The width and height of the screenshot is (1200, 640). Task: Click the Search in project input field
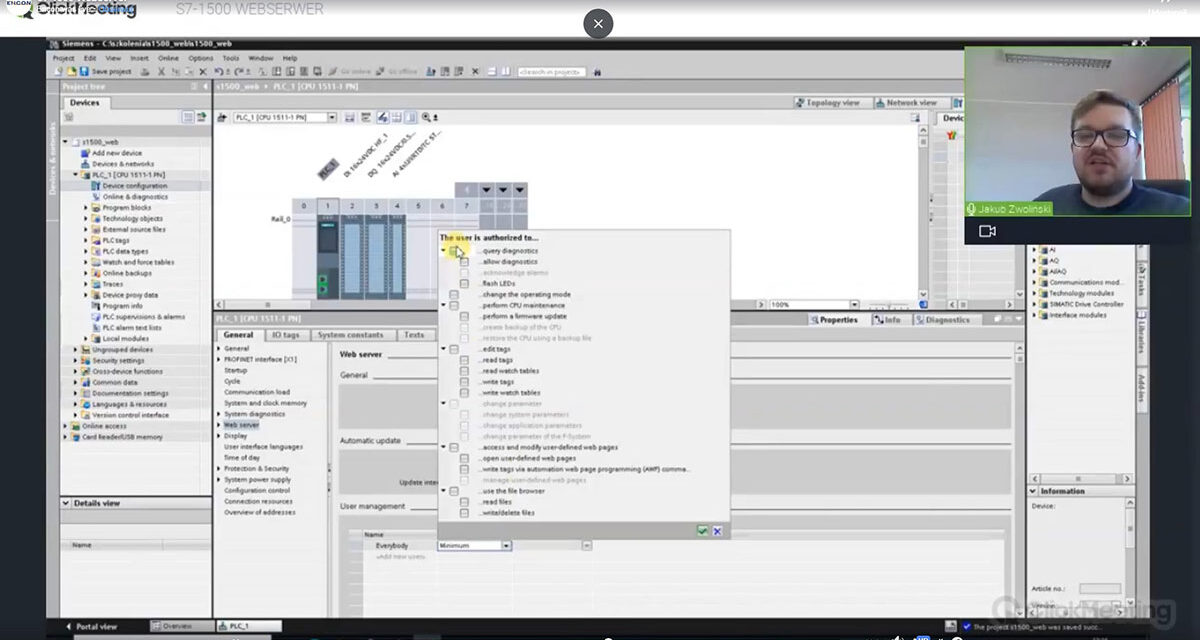(551, 72)
